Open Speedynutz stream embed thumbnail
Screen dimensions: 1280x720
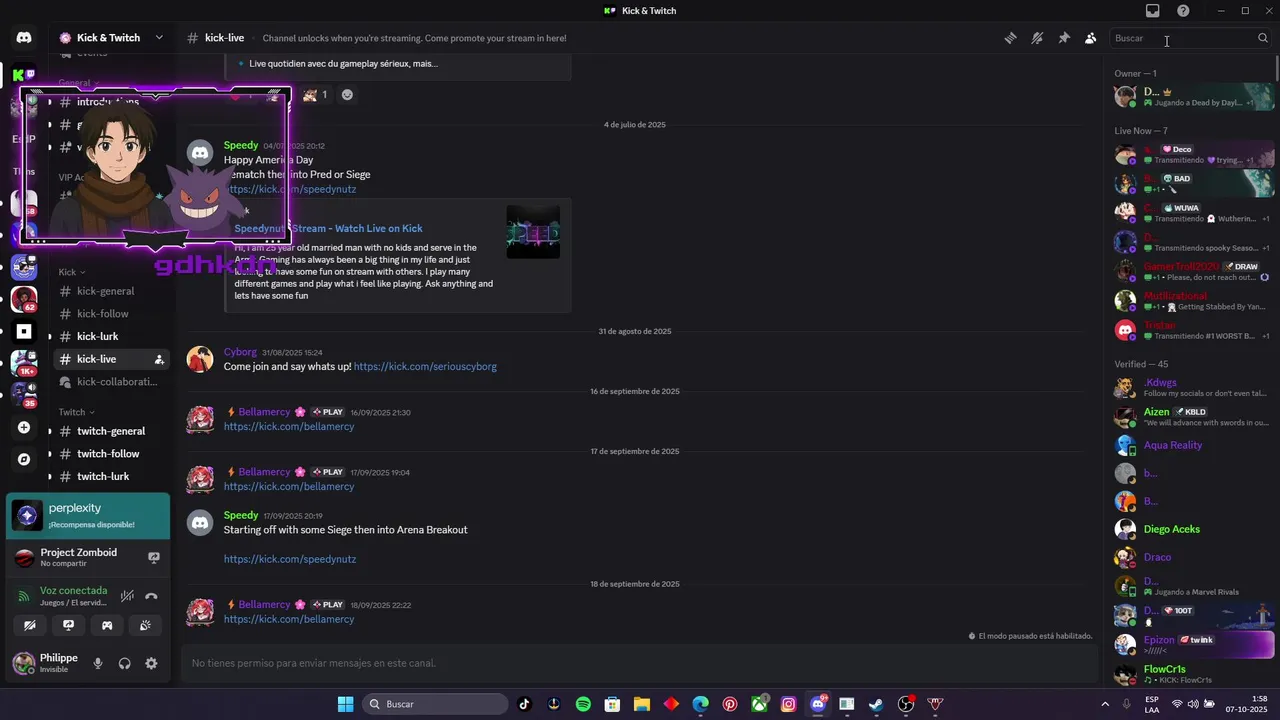[533, 232]
